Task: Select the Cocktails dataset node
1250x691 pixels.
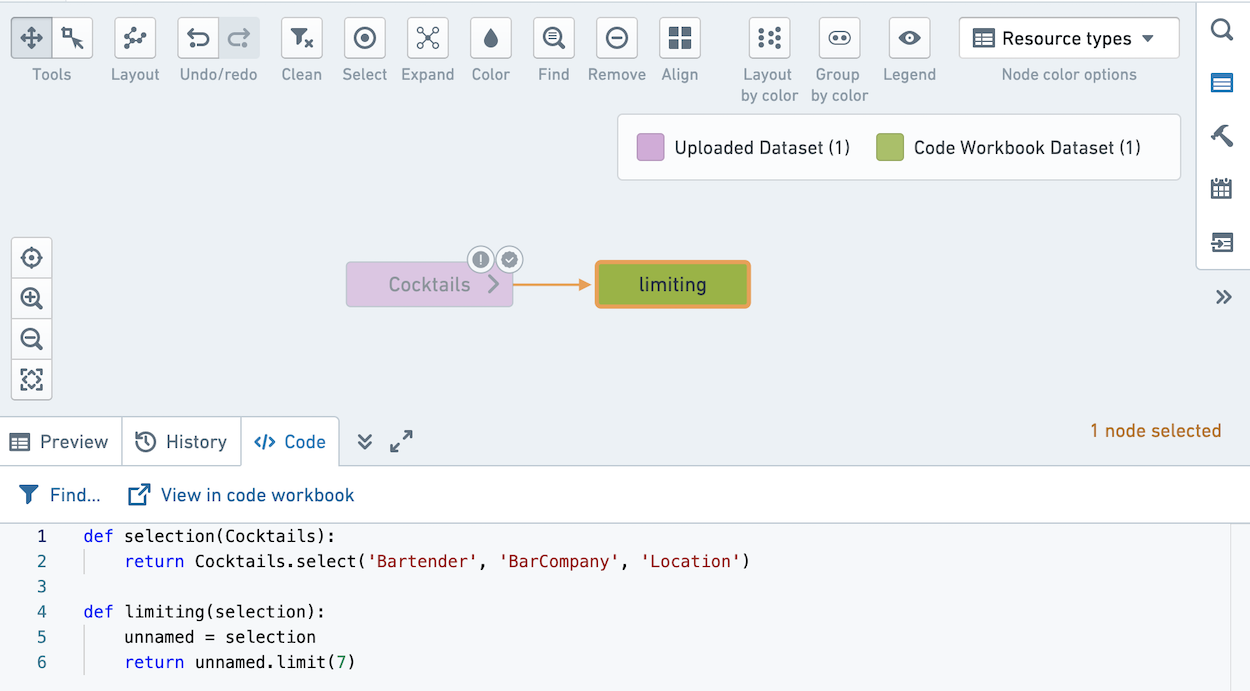Action: (x=430, y=285)
